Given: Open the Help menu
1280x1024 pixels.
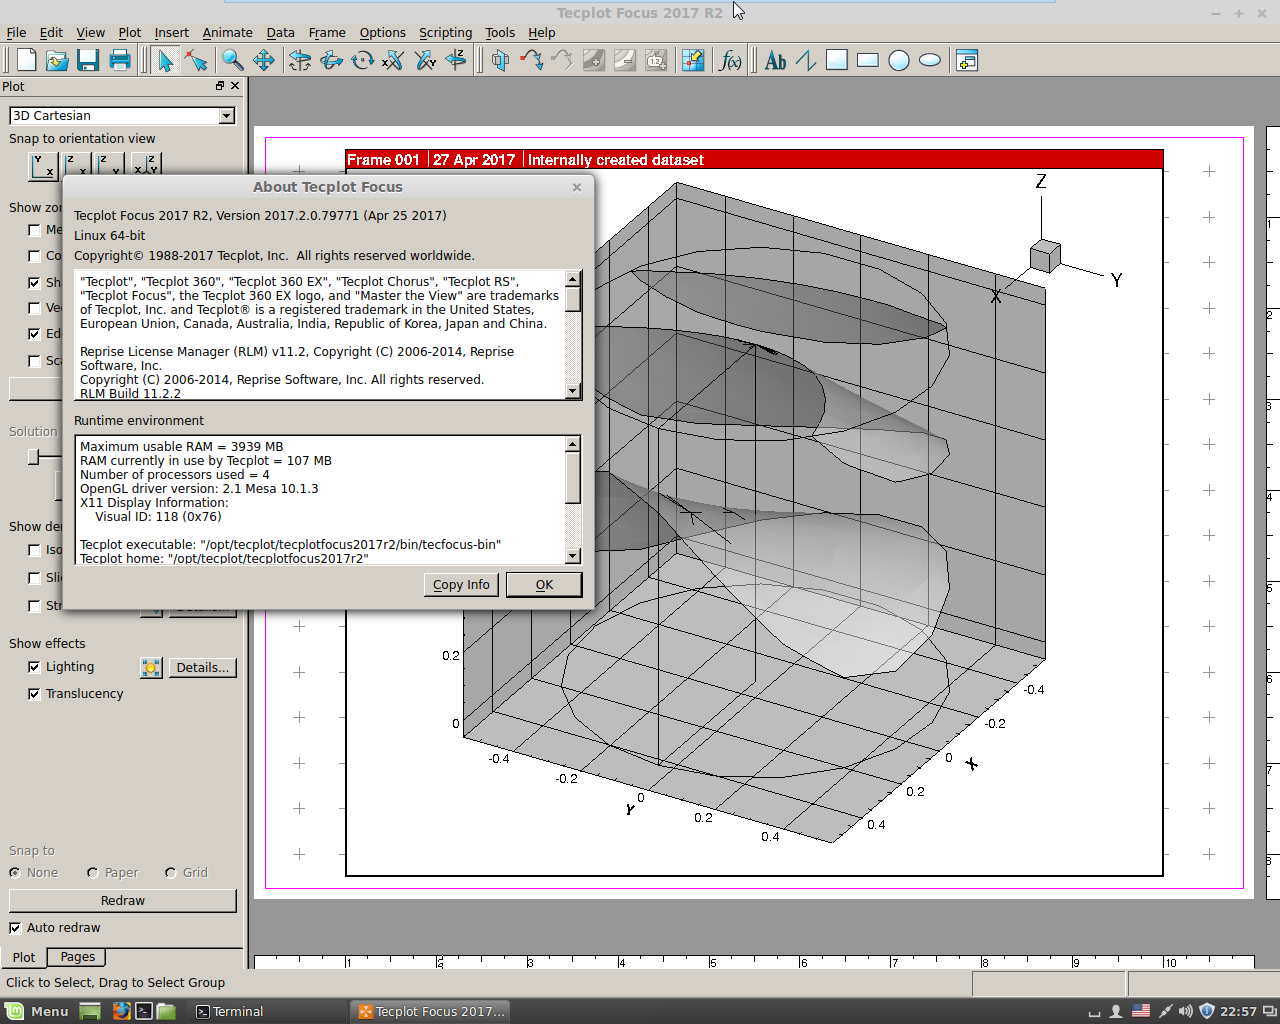Looking at the screenshot, I should tap(542, 32).
